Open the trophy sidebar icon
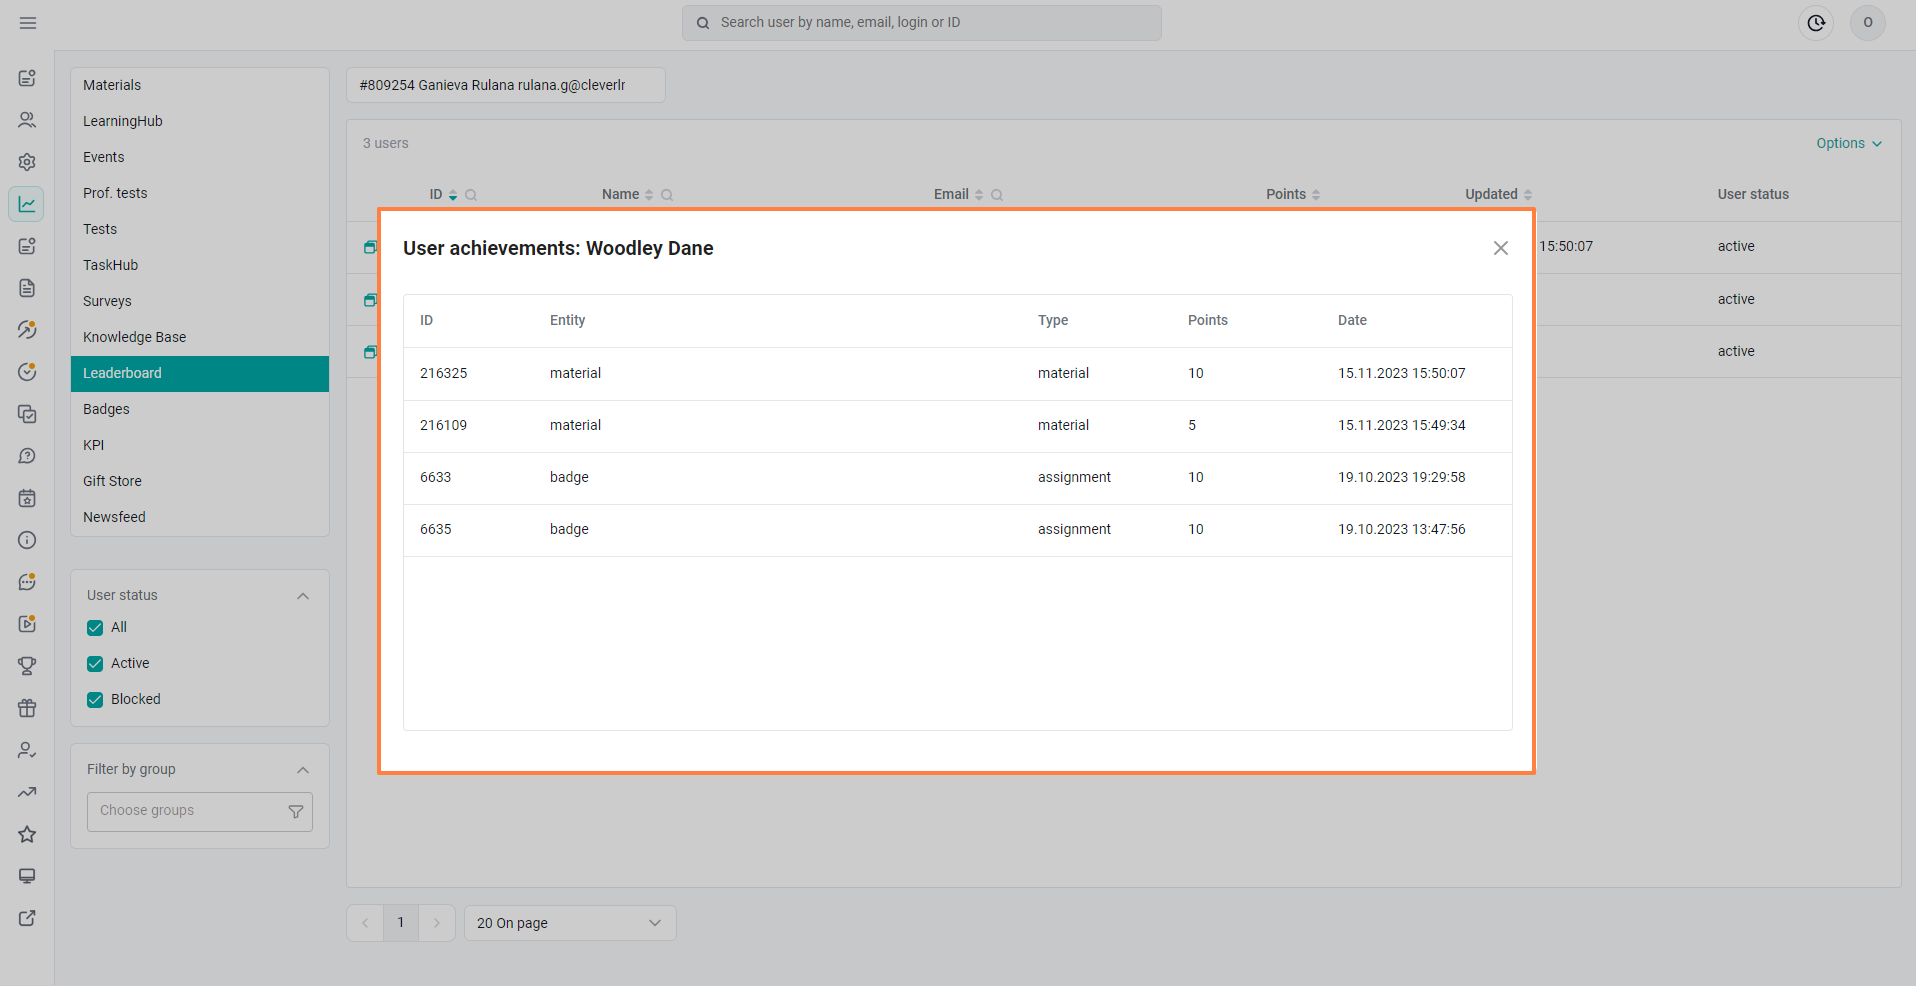Screen dimensions: 1916x986 tap(27, 666)
